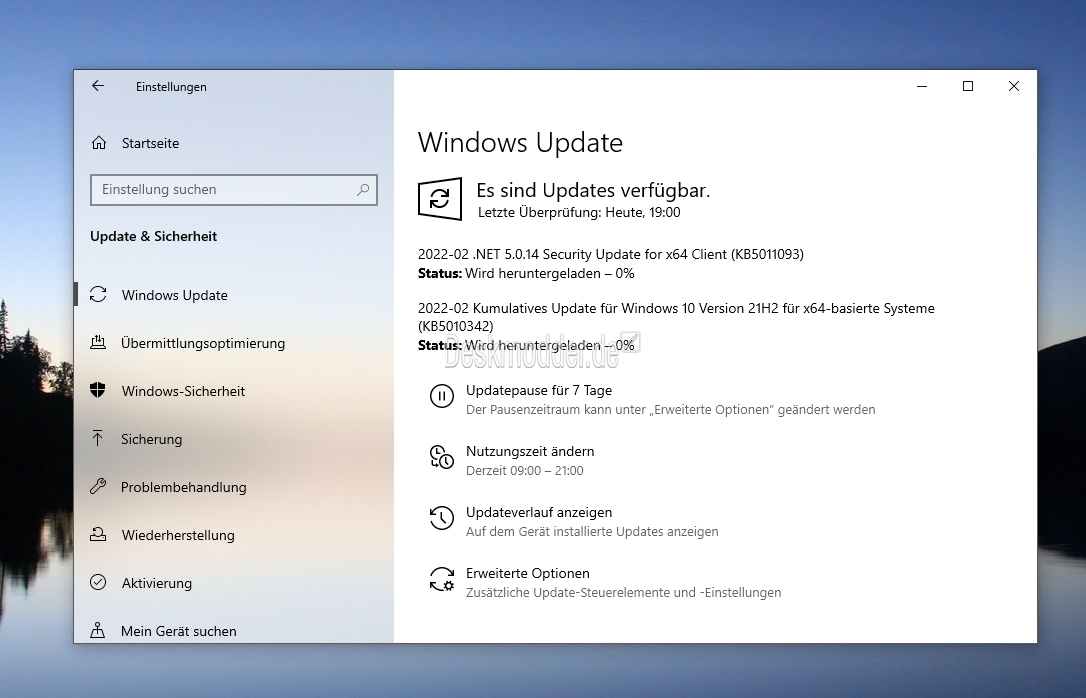Click the Update & Sicherheit section heading
The width and height of the screenshot is (1086, 698).
click(x=153, y=236)
